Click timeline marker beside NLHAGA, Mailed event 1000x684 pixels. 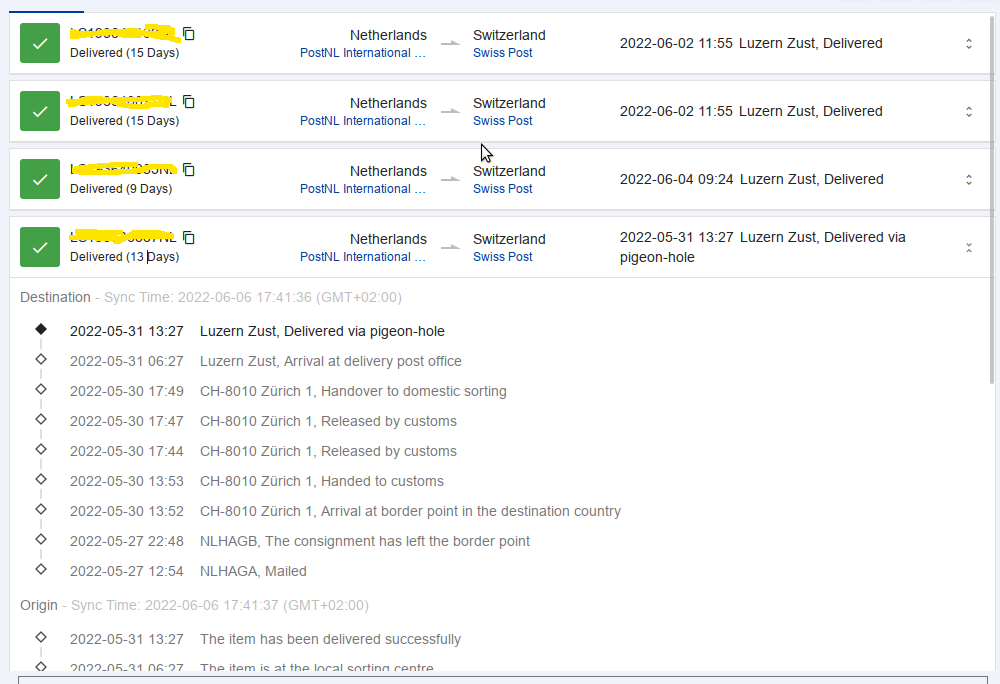41,569
